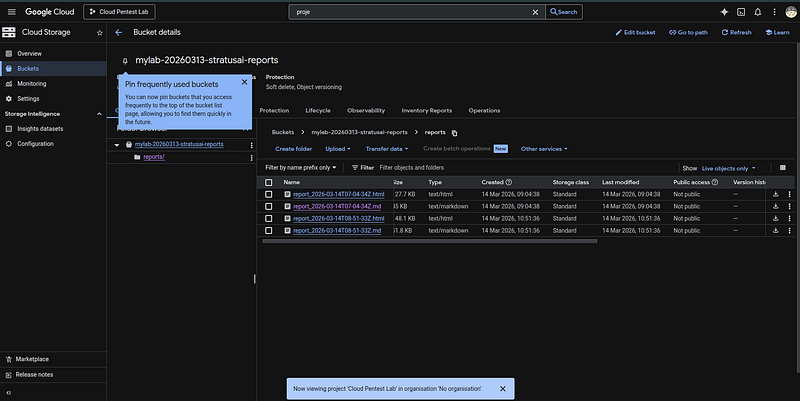800x401 pixels.
Task: Open the Inventory Reports tab
Action: [427, 110]
